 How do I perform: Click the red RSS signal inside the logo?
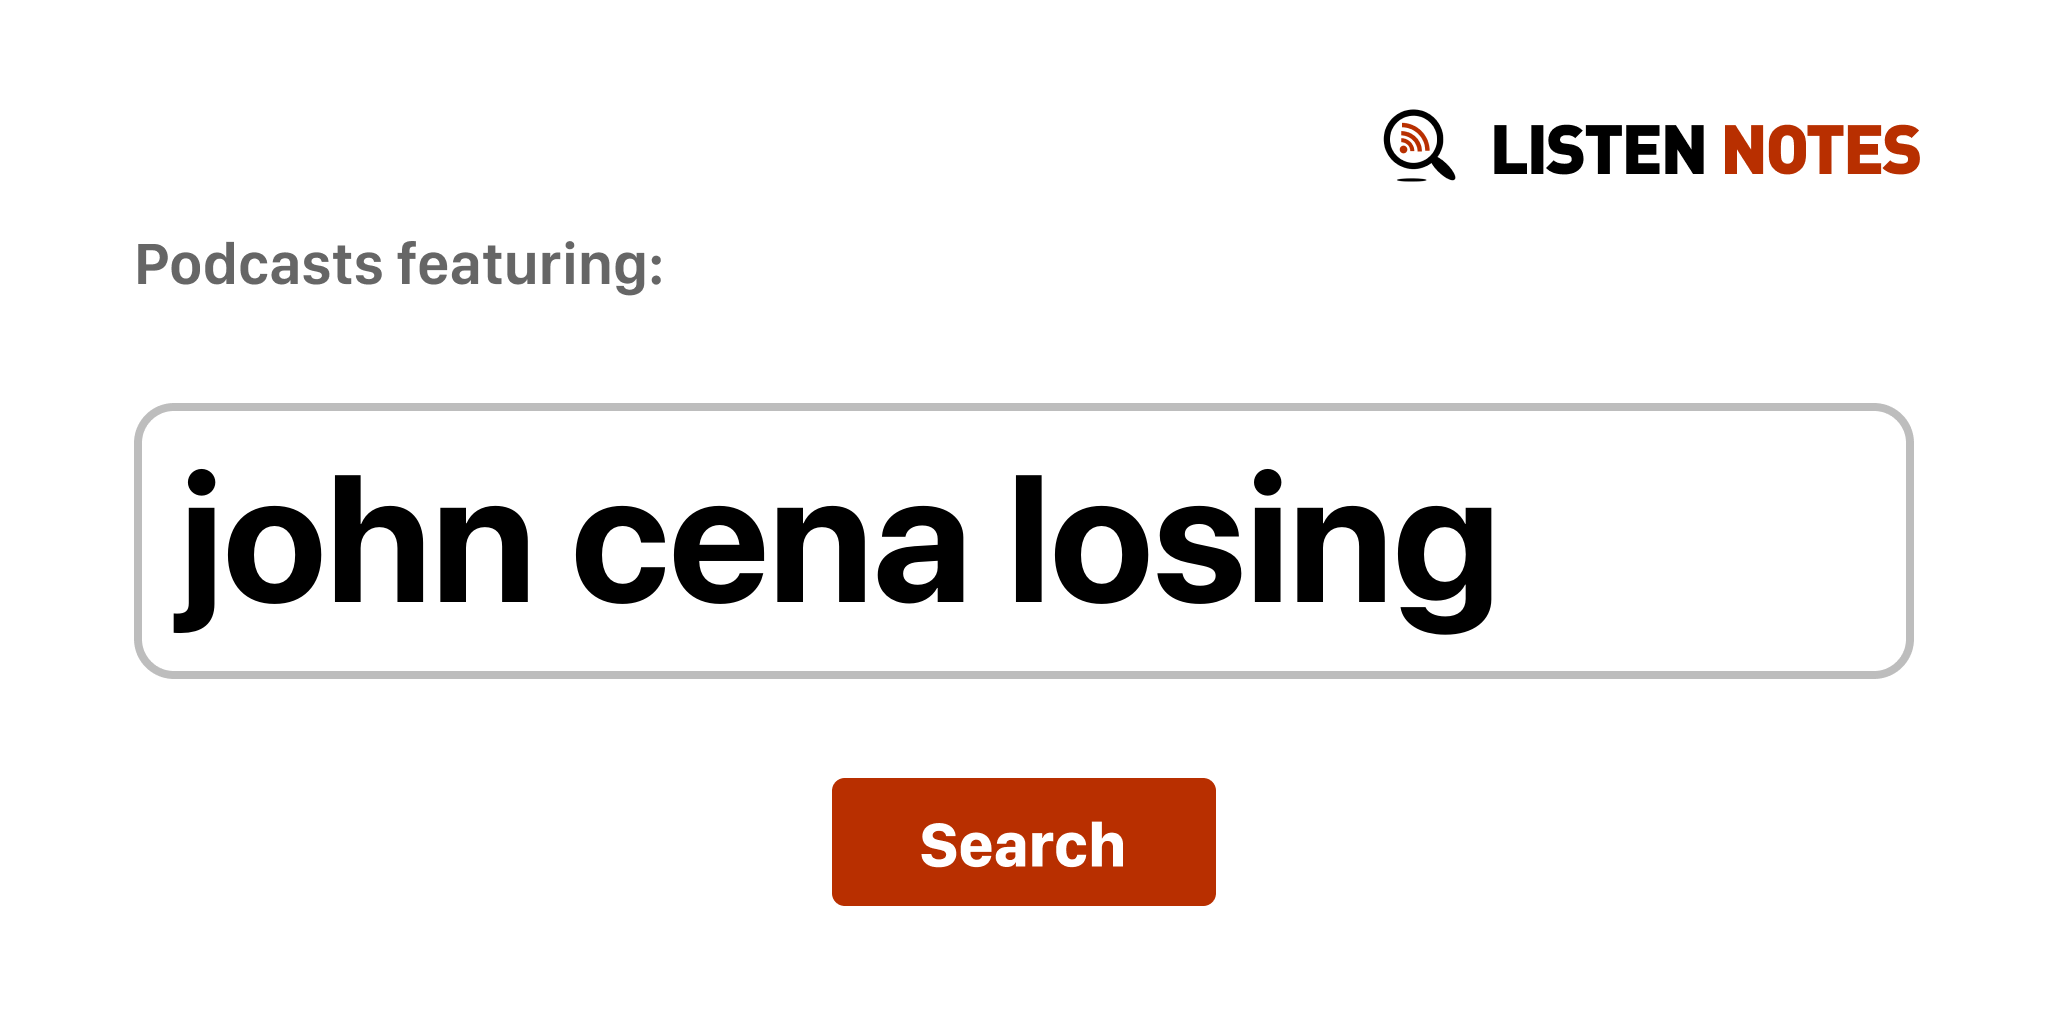(x=1413, y=139)
